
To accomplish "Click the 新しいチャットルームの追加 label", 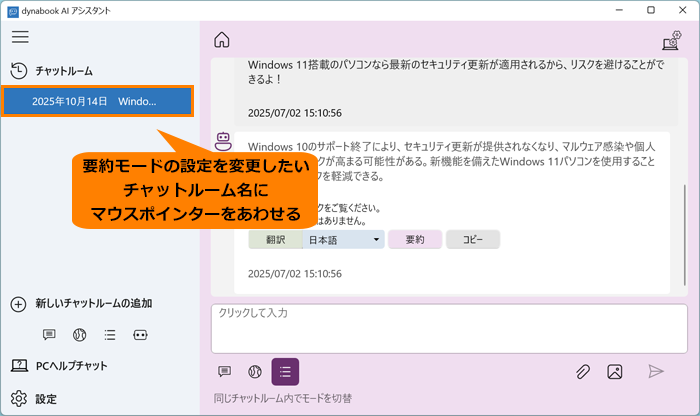I will (x=94, y=304).
